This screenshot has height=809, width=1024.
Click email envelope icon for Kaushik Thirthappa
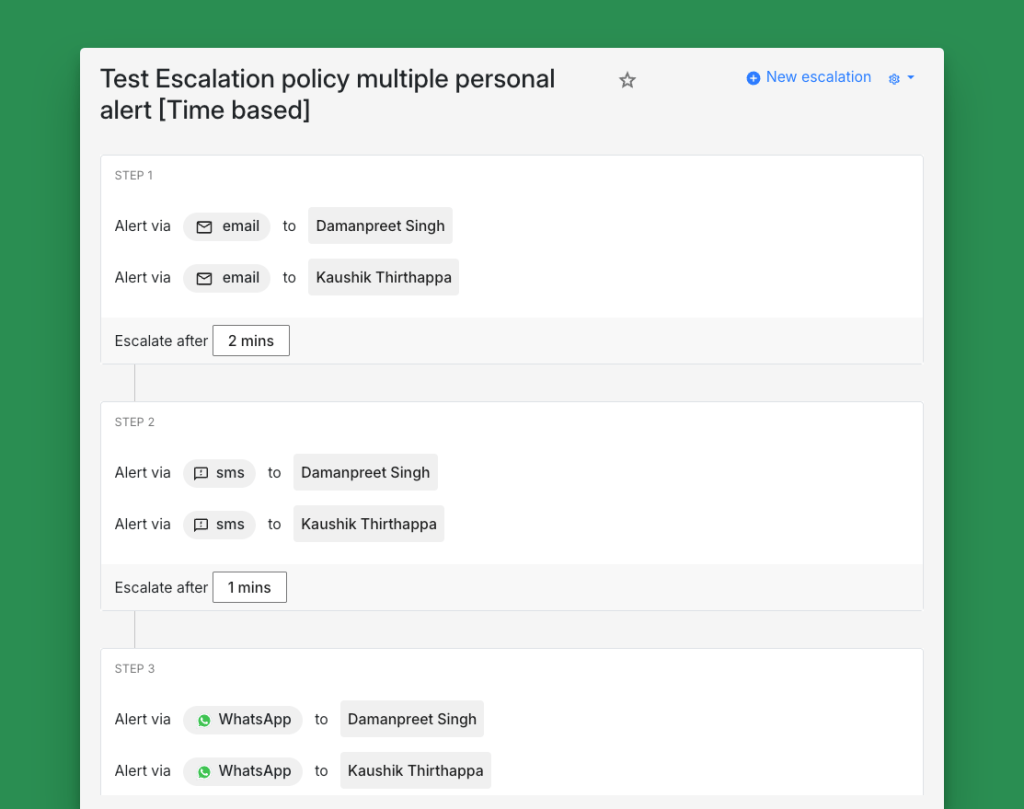204,278
